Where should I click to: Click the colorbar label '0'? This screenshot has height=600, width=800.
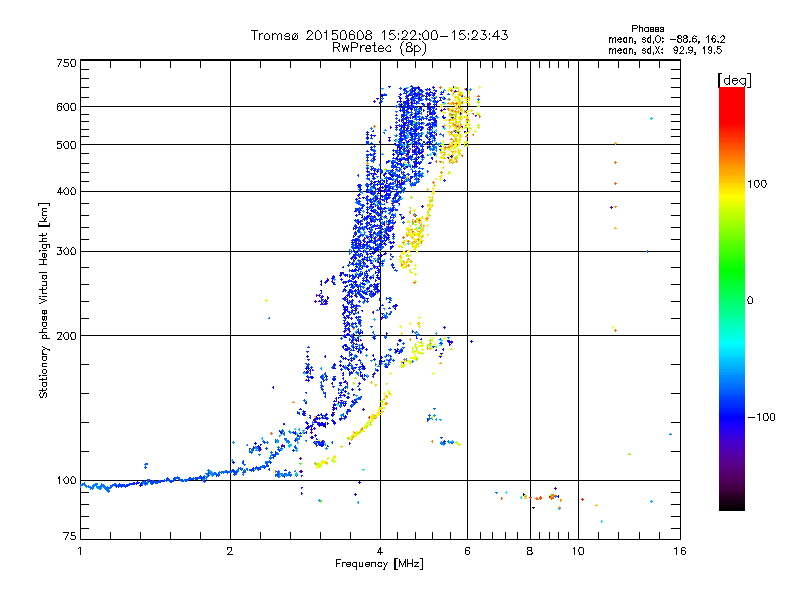(x=749, y=301)
